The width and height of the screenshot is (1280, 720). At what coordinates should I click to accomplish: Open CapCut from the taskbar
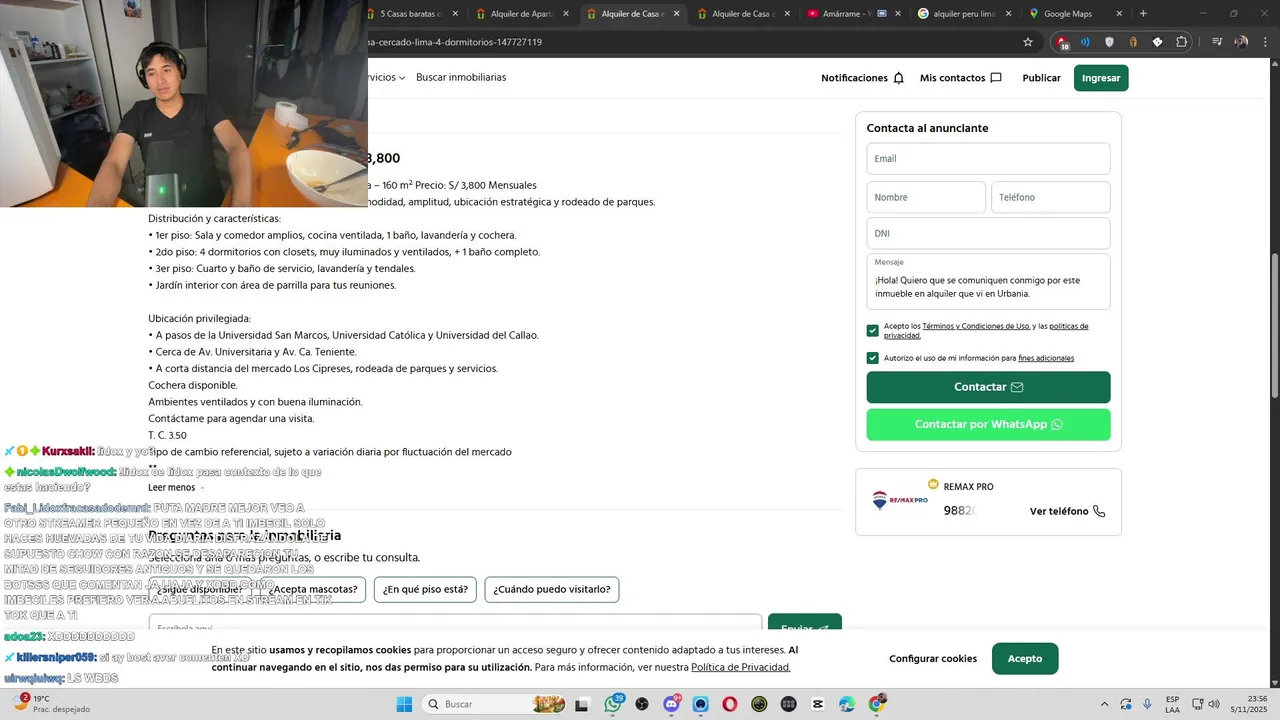click(818, 704)
